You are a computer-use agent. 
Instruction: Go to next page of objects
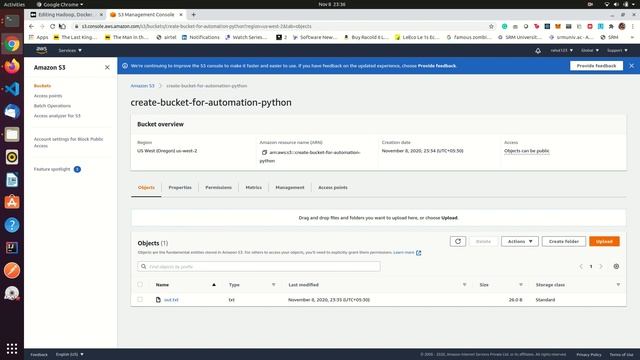pyautogui.click(x=601, y=266)
